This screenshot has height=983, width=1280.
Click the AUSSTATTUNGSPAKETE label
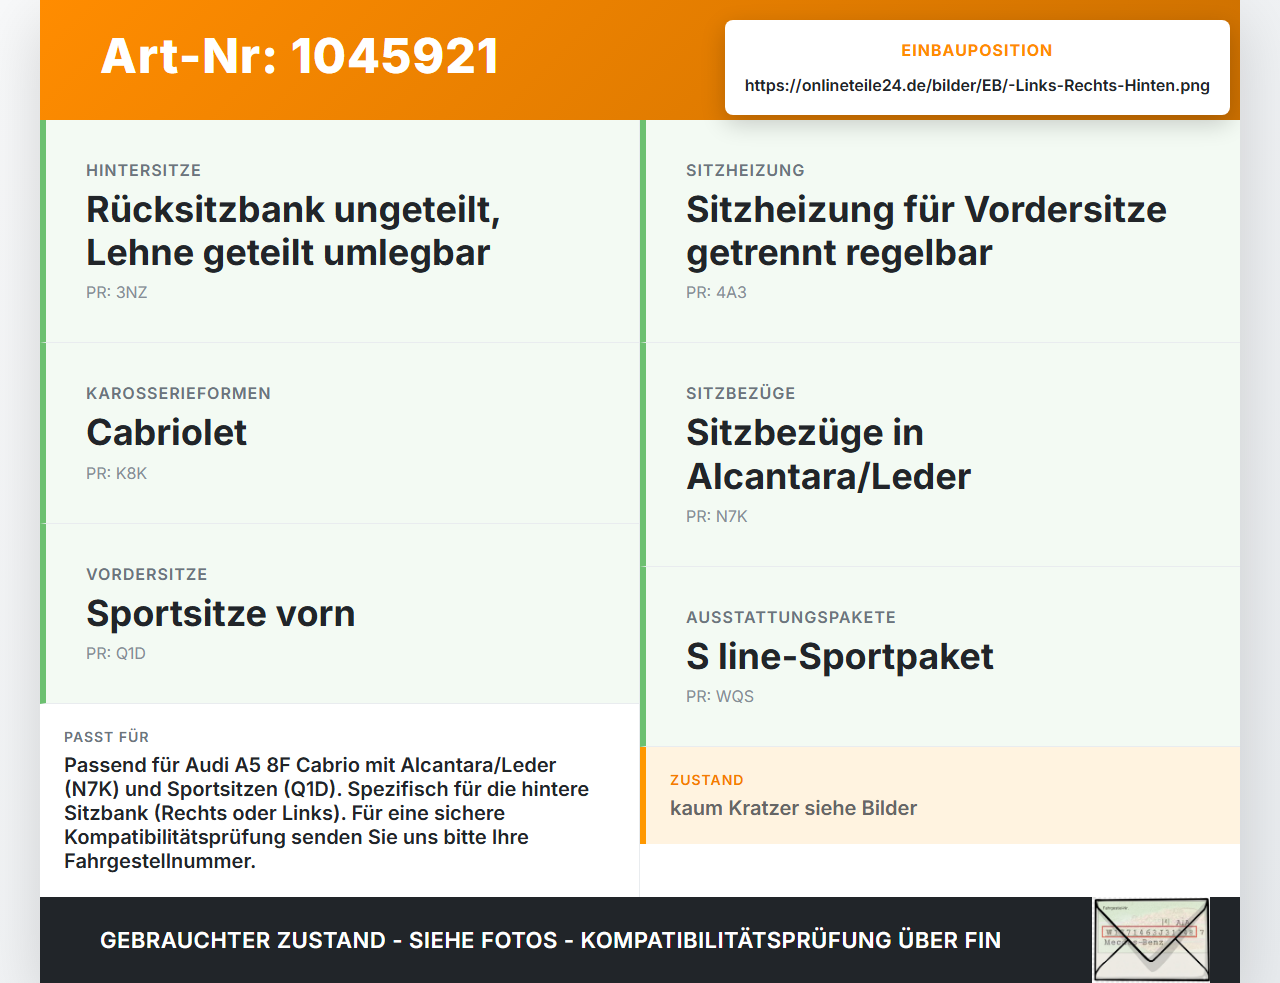791,617
